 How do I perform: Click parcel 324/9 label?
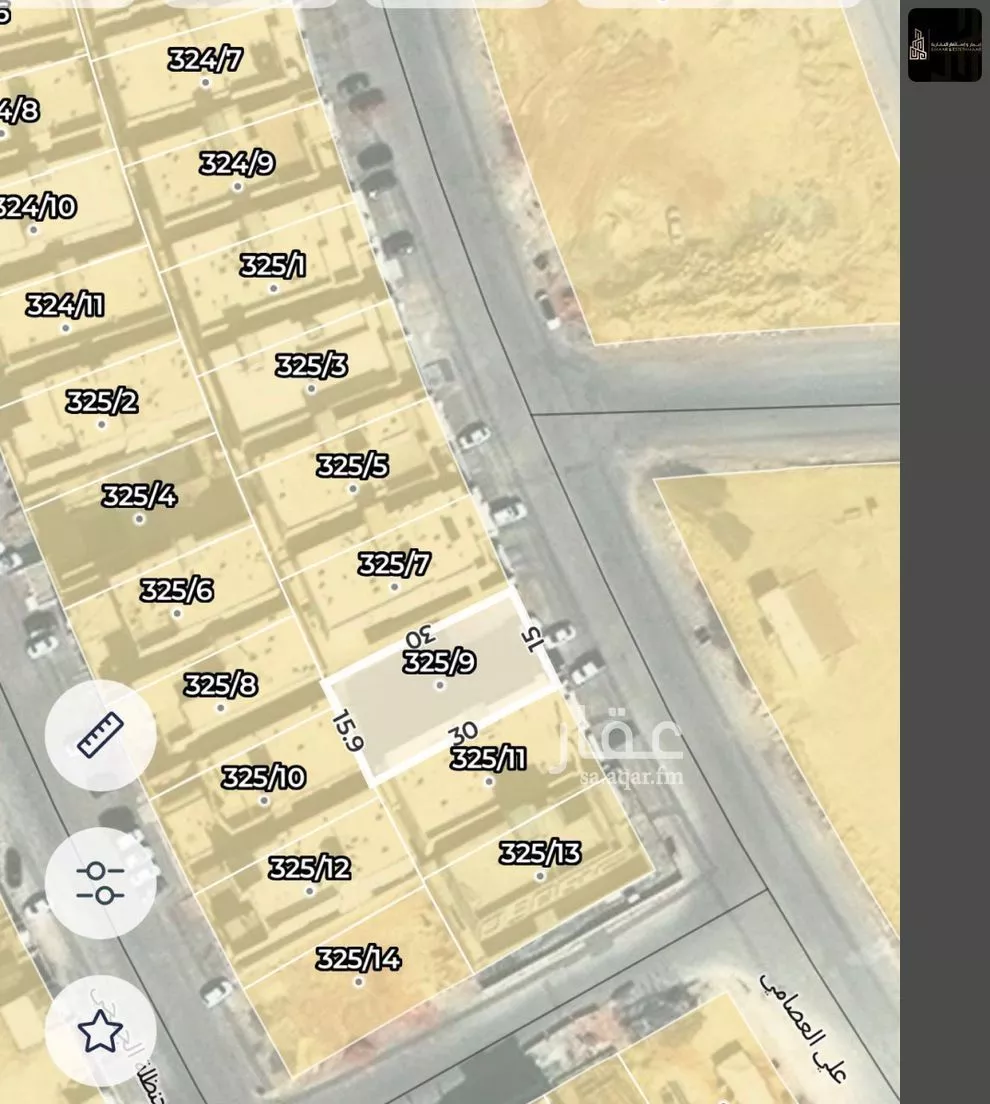[x=237, y=163]
